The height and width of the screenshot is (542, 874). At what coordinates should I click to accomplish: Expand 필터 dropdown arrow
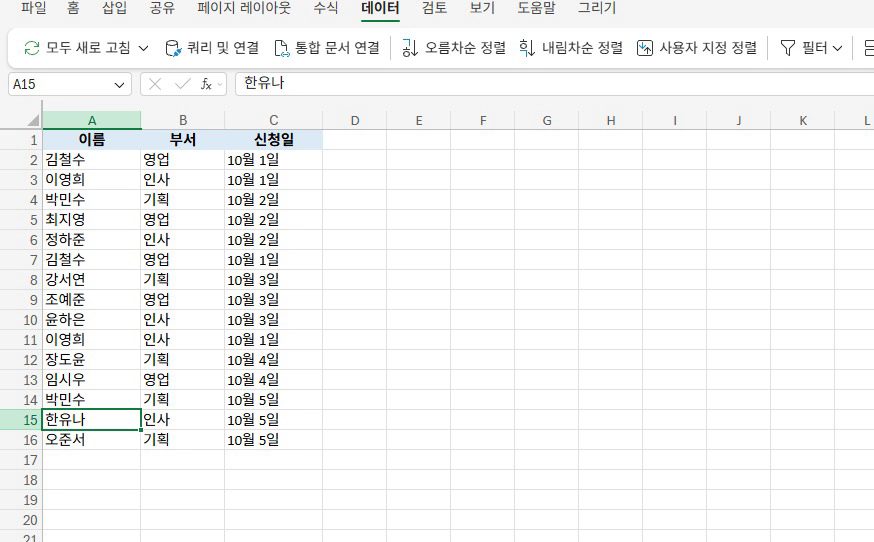pos(837,49)
